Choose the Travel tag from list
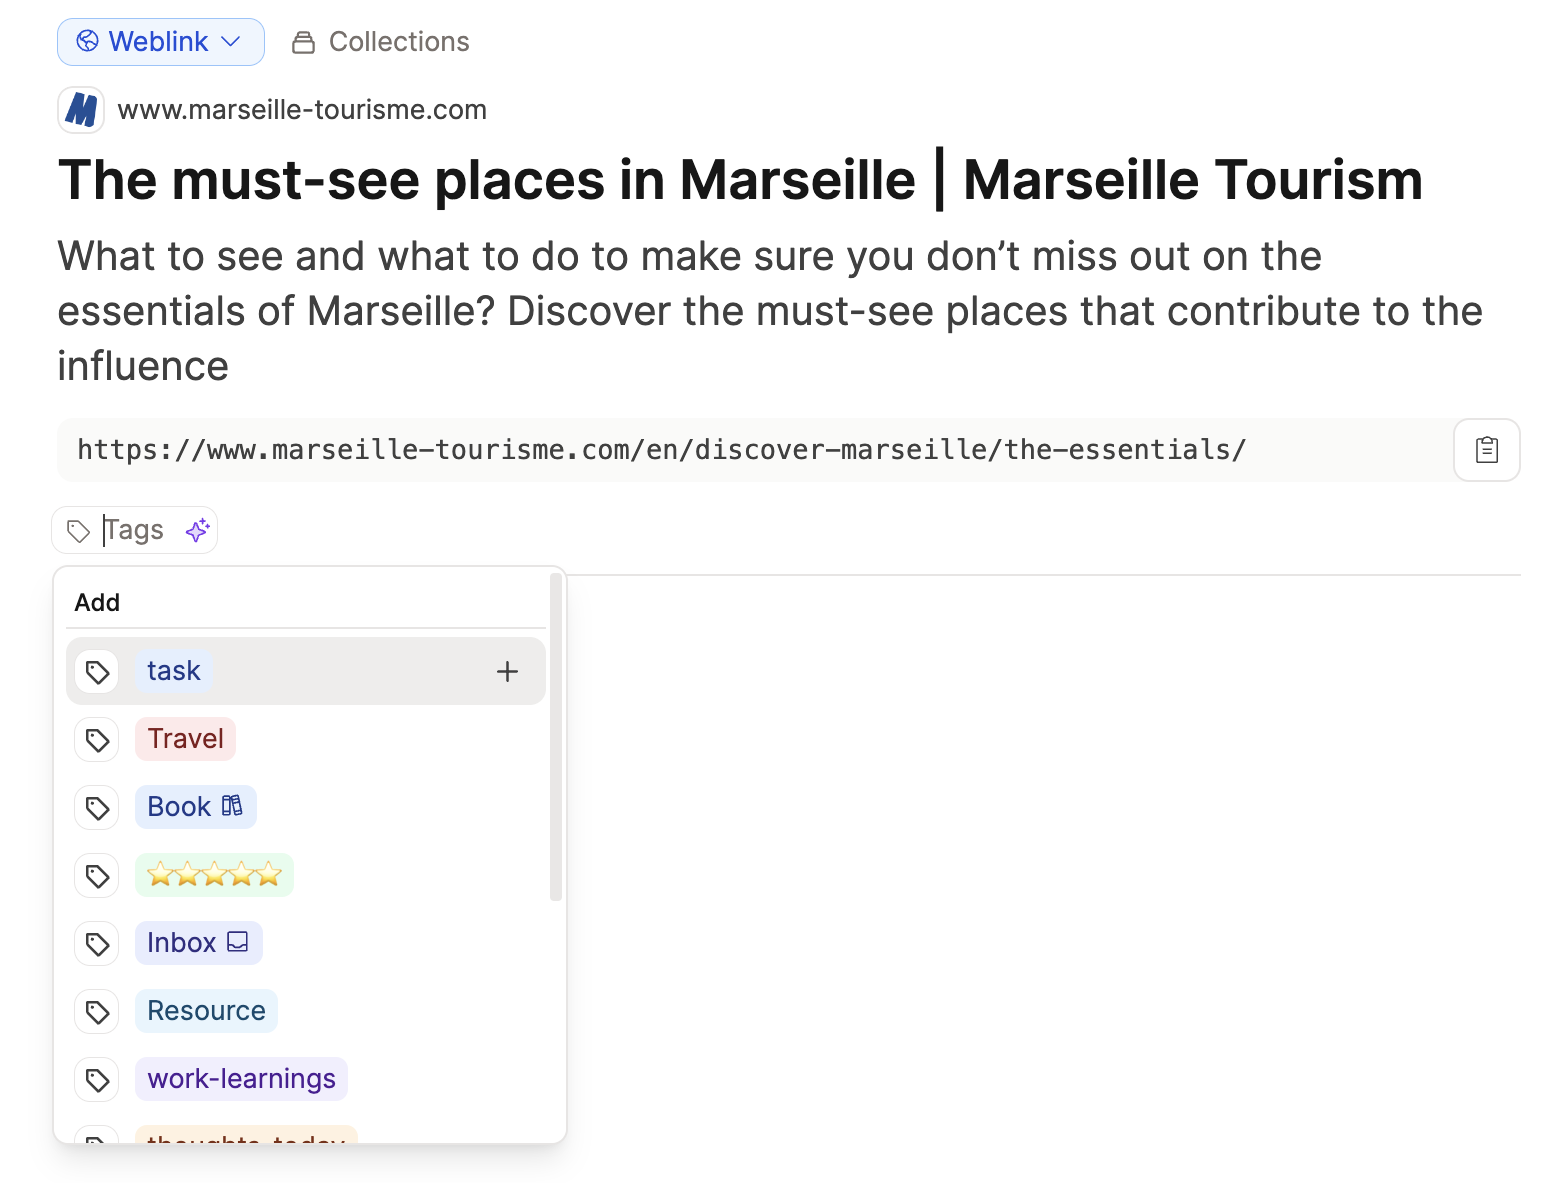 coord(185,739)
